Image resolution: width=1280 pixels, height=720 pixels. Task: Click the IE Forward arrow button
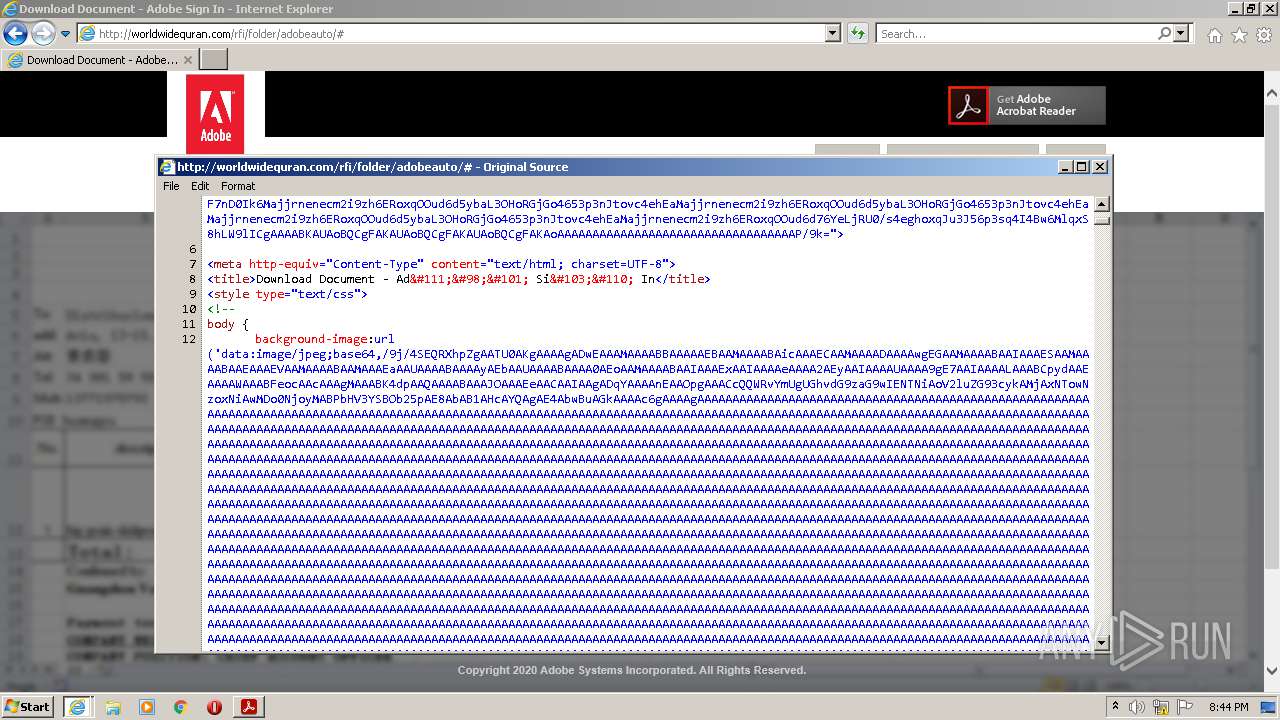(43, 33)
